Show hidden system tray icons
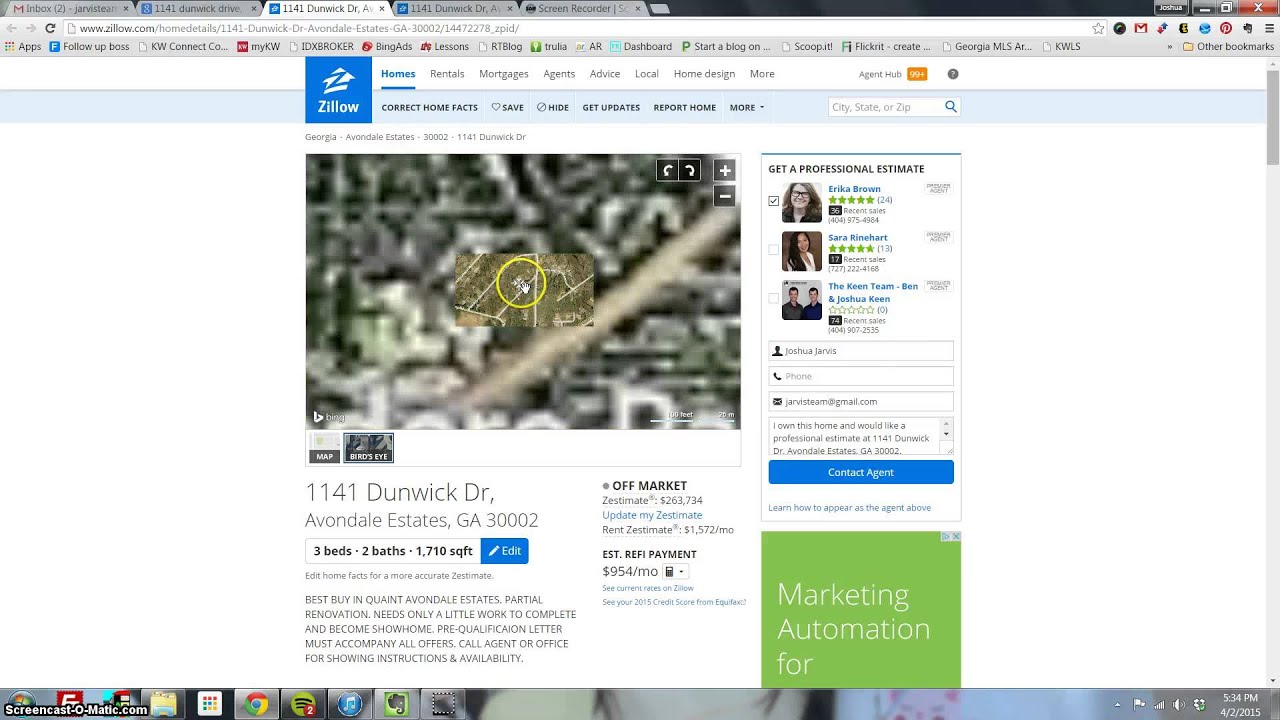This screenshot has width=1280, height=720. [1117, 704]
